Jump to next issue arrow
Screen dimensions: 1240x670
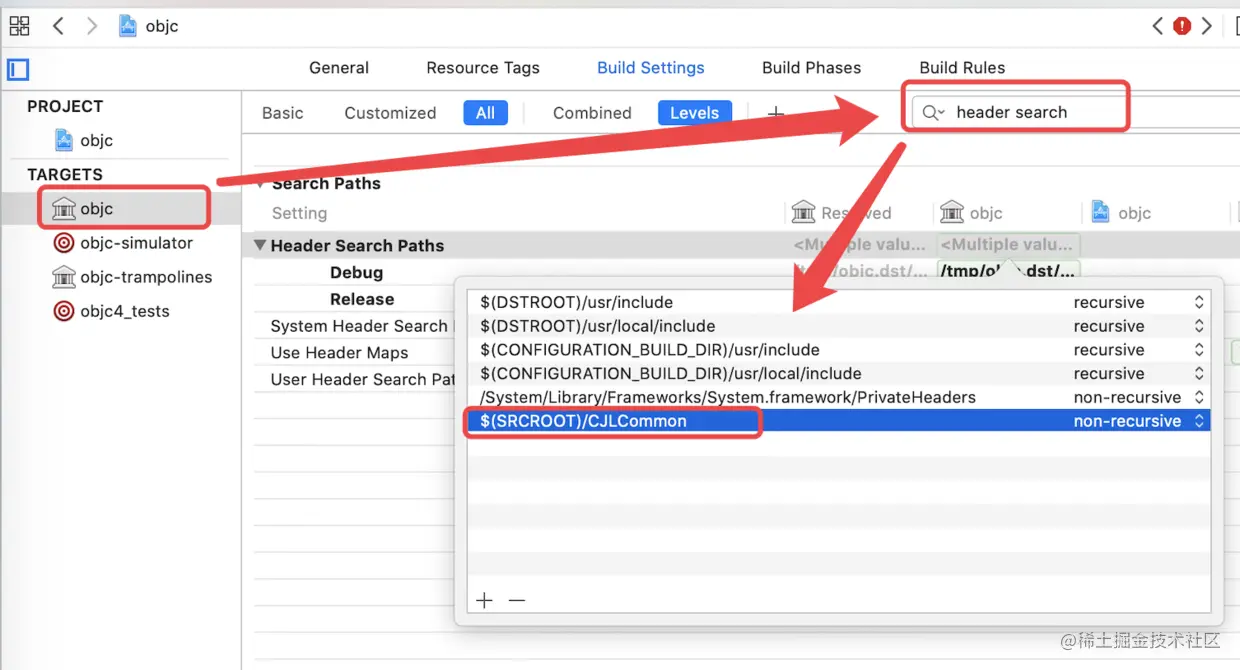[x=1207, y=26]
